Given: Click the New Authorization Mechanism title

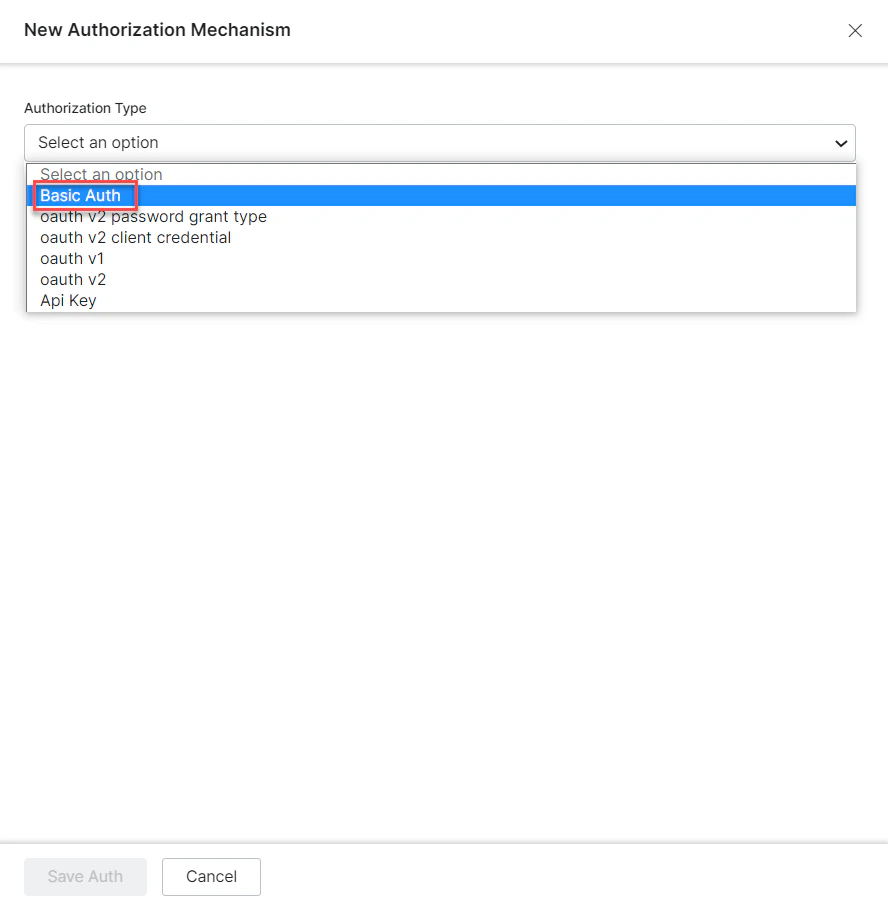Looking at the screenshot, I should pyautogui.click(x=157, y=30).
